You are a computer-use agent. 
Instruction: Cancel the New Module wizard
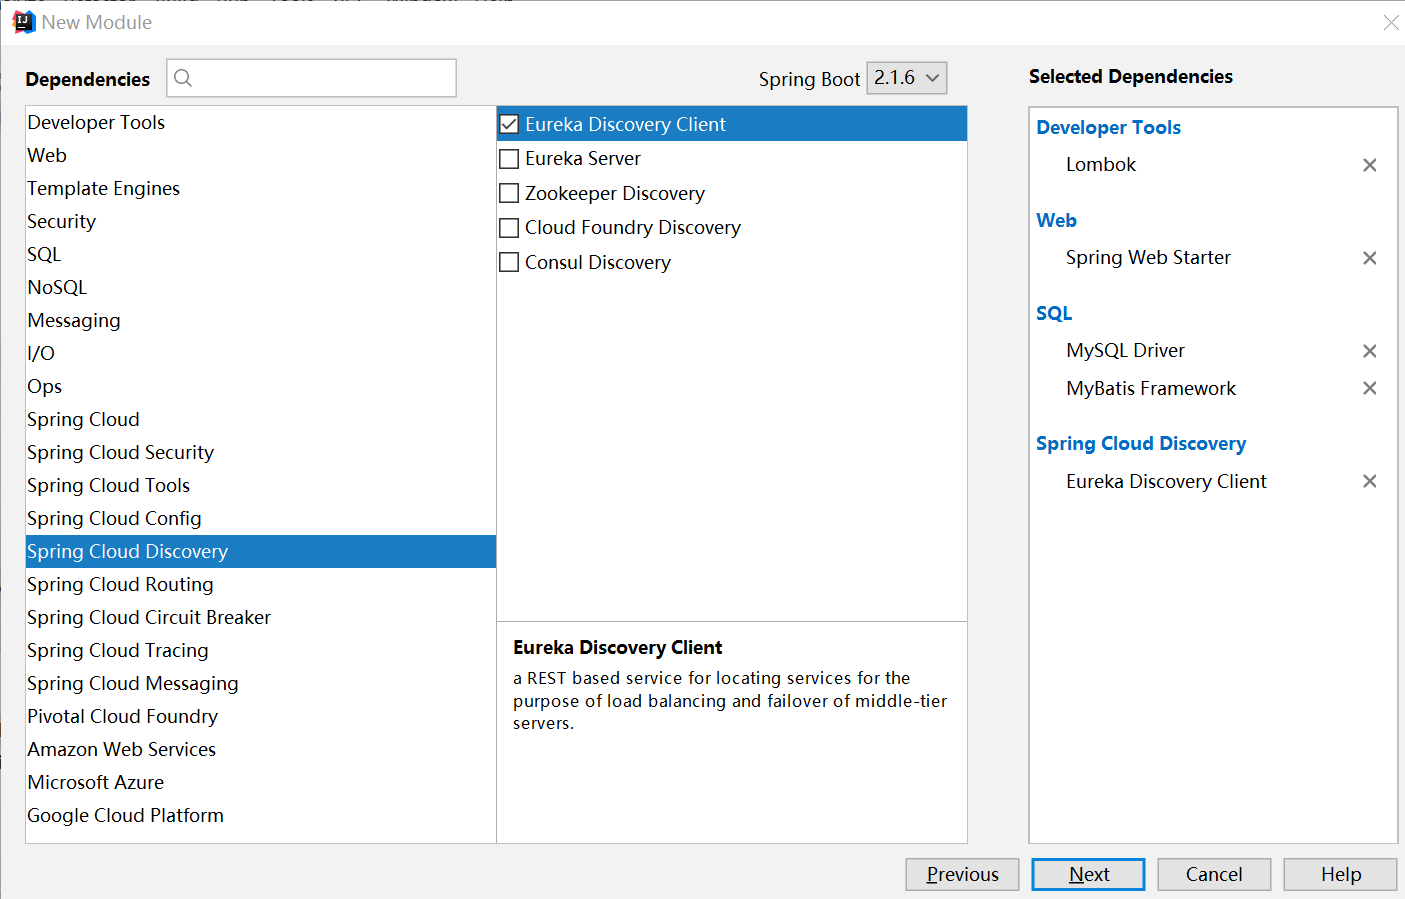[x=1214, y=874]
